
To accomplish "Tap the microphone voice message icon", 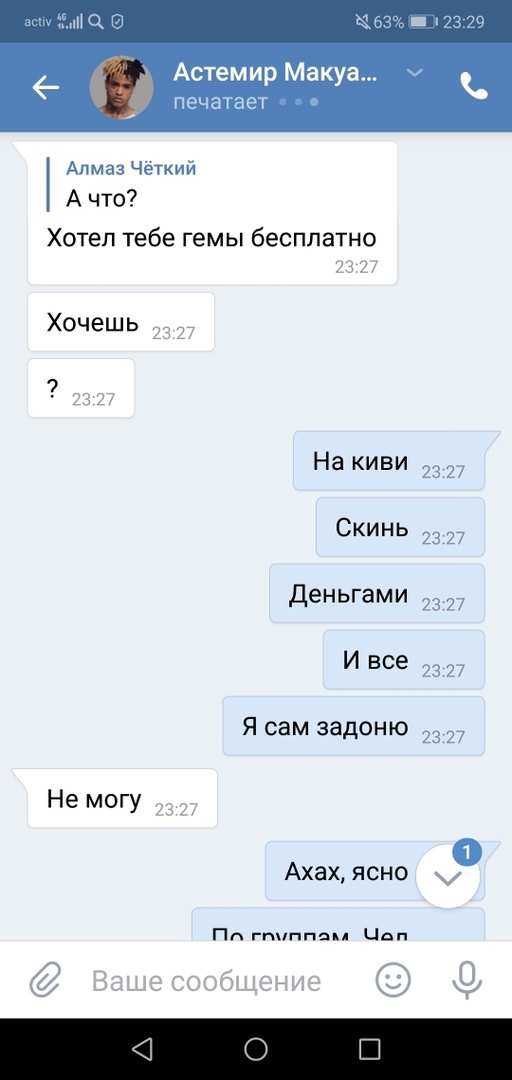I will (x=467, y=980).
